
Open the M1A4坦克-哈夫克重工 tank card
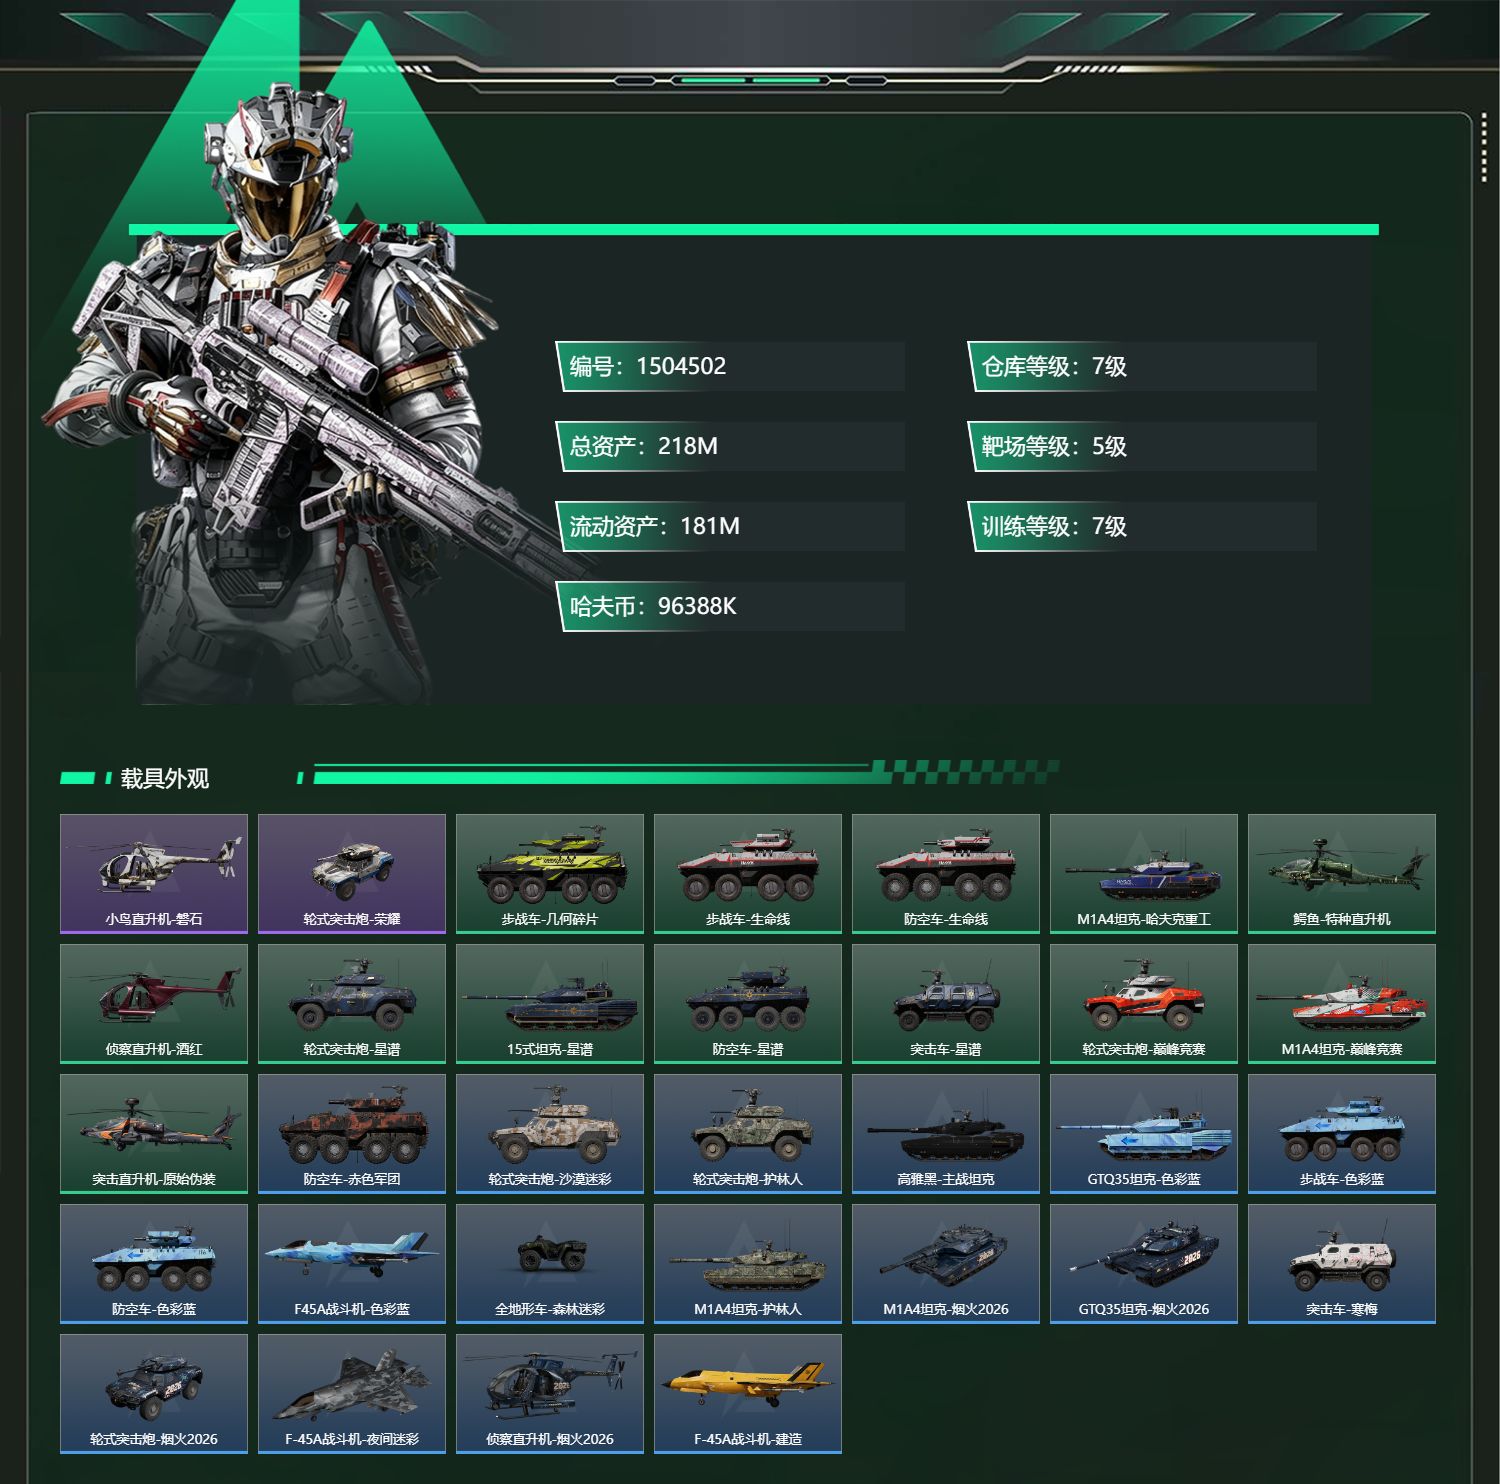1144,874
